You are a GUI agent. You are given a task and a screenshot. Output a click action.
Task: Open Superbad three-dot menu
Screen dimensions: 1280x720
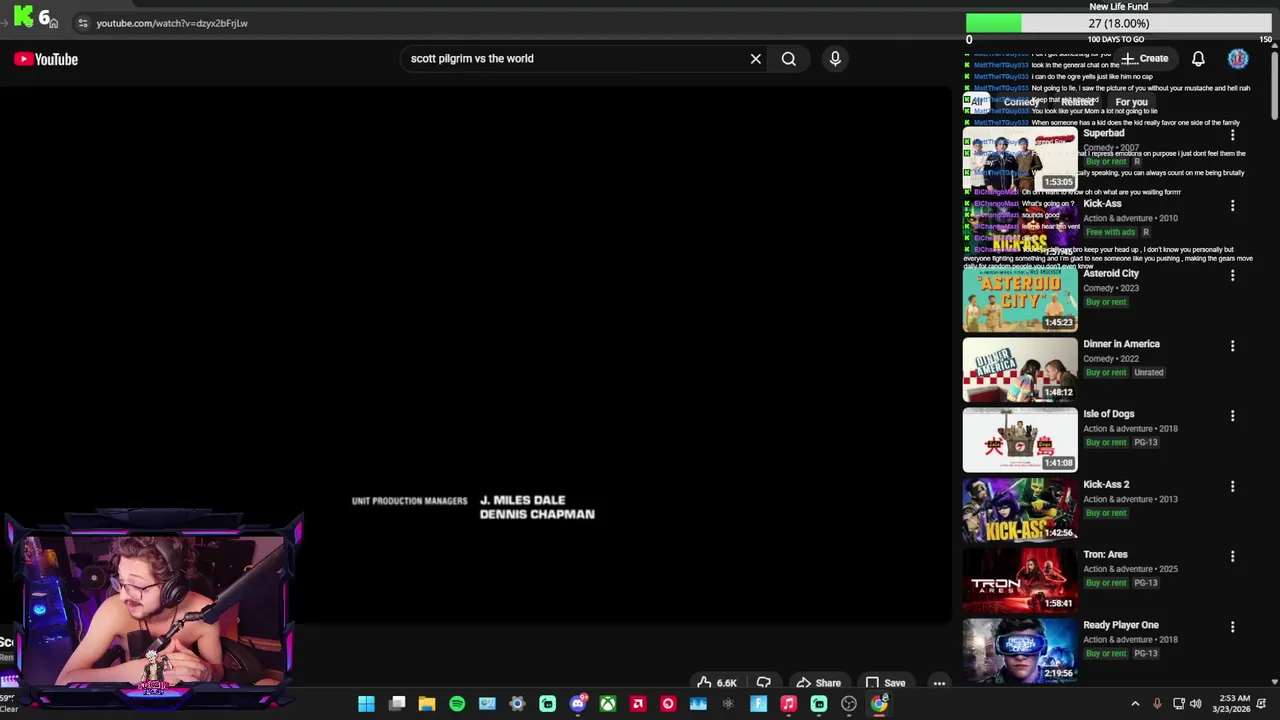pos(1232,135)
